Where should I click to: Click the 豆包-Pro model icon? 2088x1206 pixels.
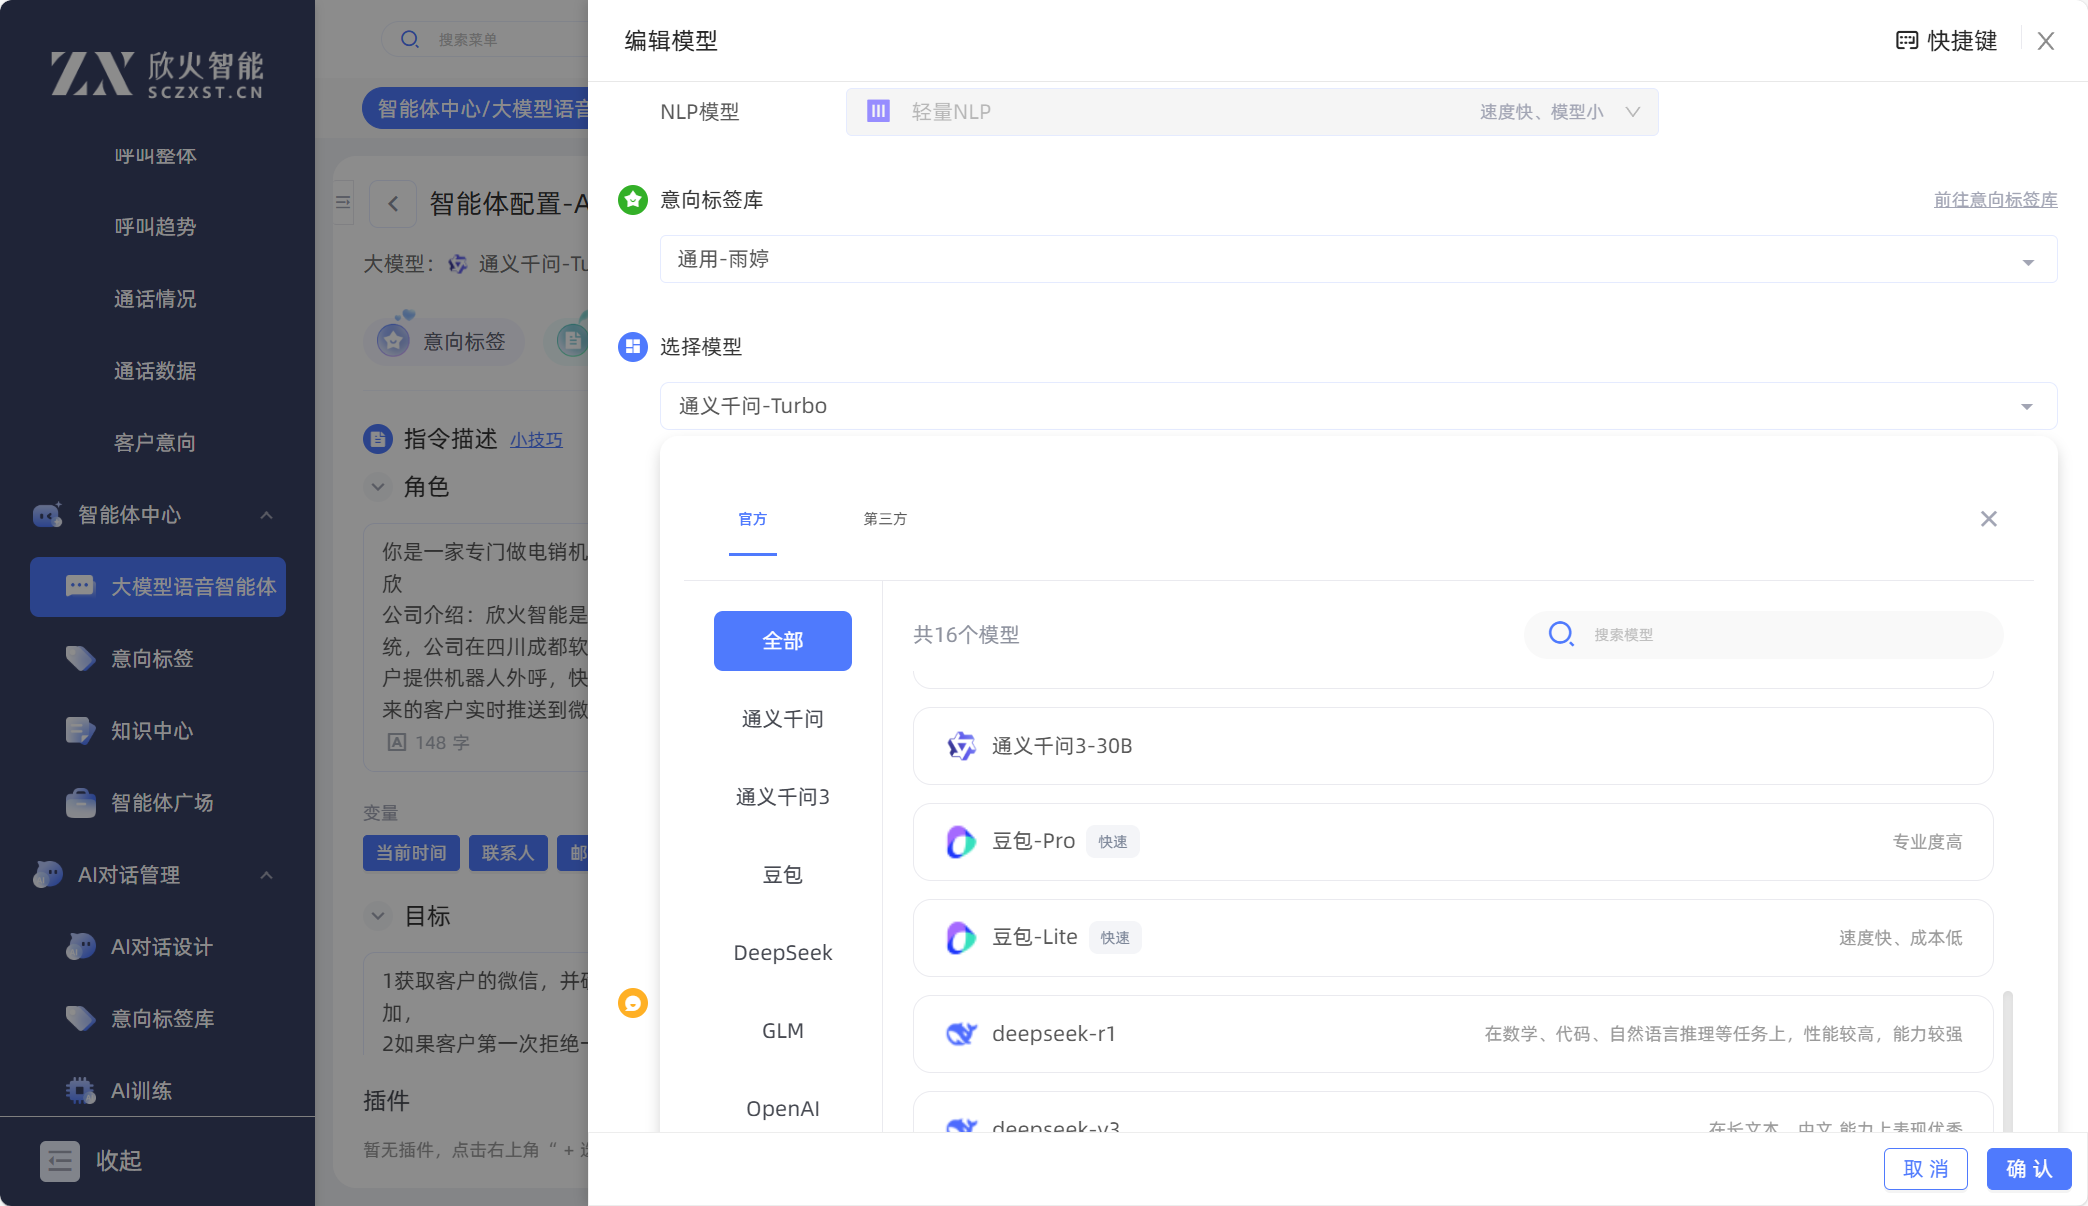(x=960, y=842)
